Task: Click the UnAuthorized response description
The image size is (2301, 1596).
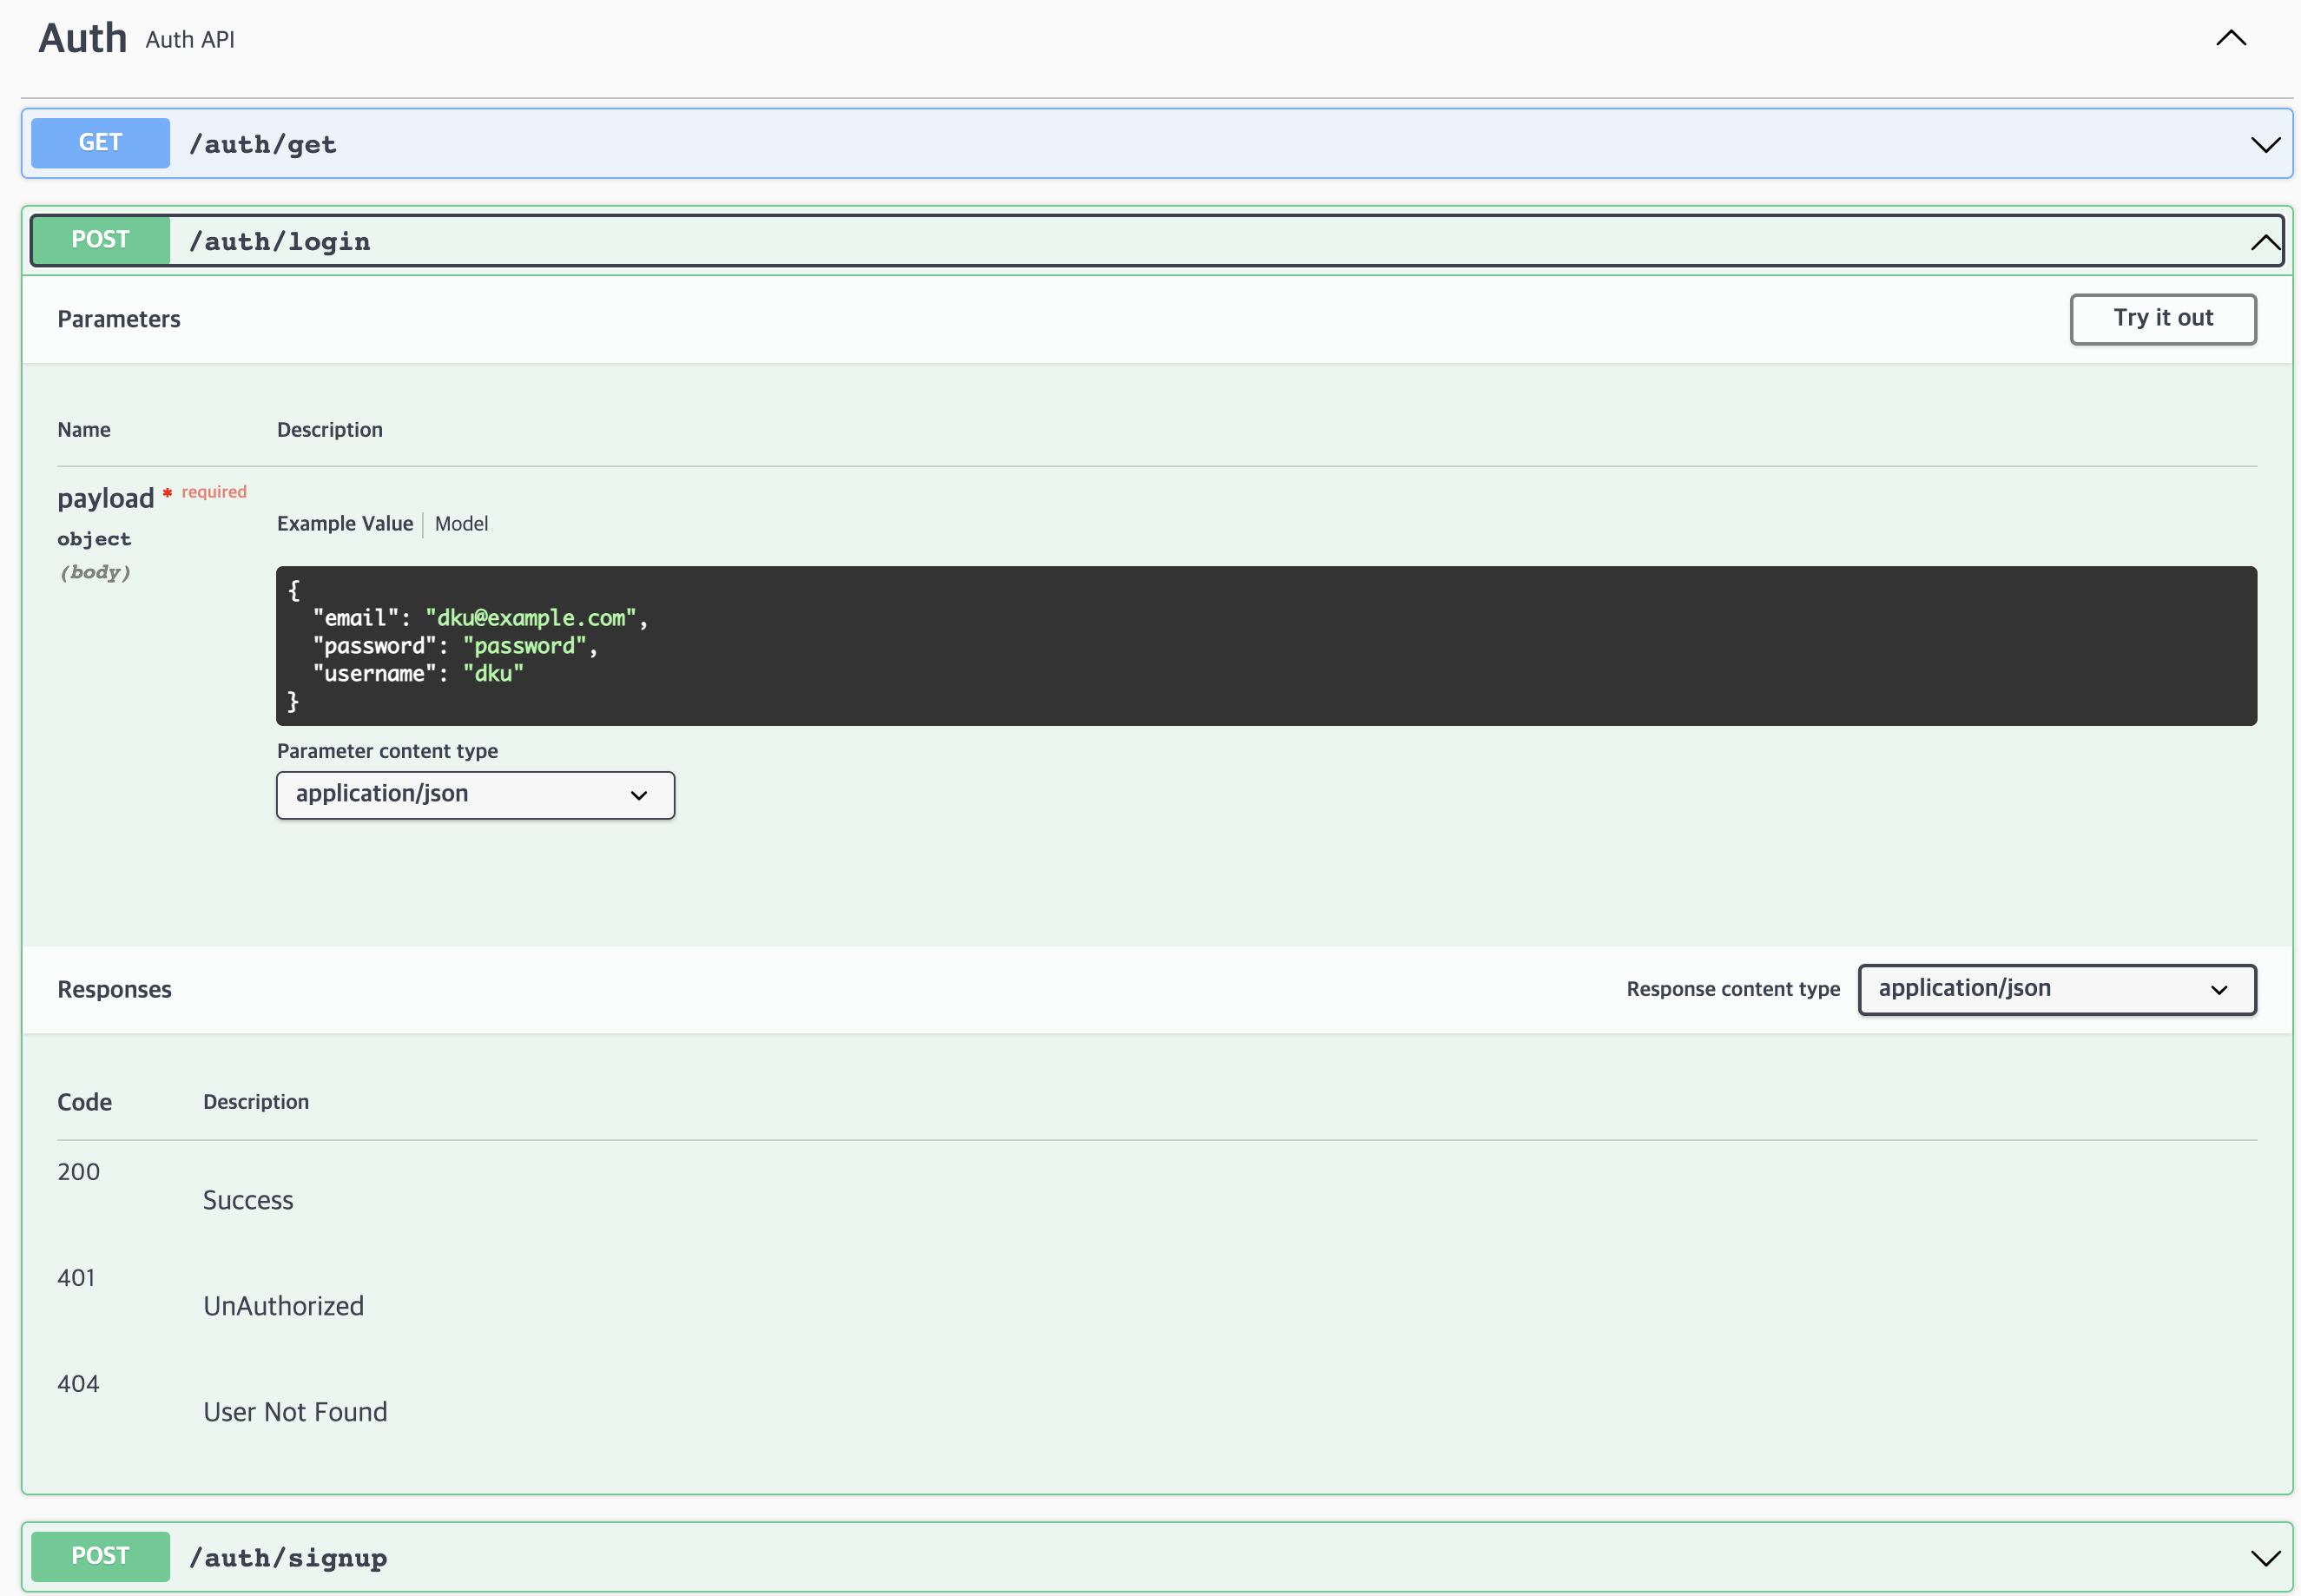Action: pos(283,1306)
